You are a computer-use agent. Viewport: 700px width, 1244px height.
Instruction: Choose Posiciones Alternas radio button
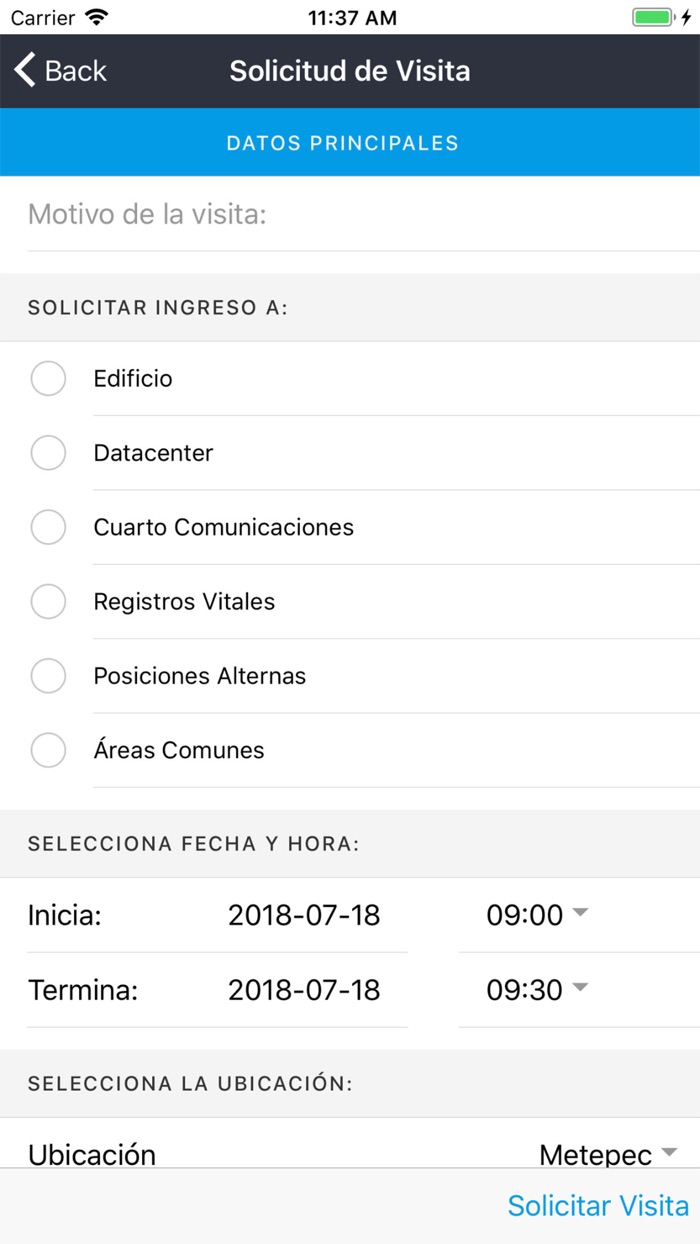pyautogui.click(x=48, y=676)
